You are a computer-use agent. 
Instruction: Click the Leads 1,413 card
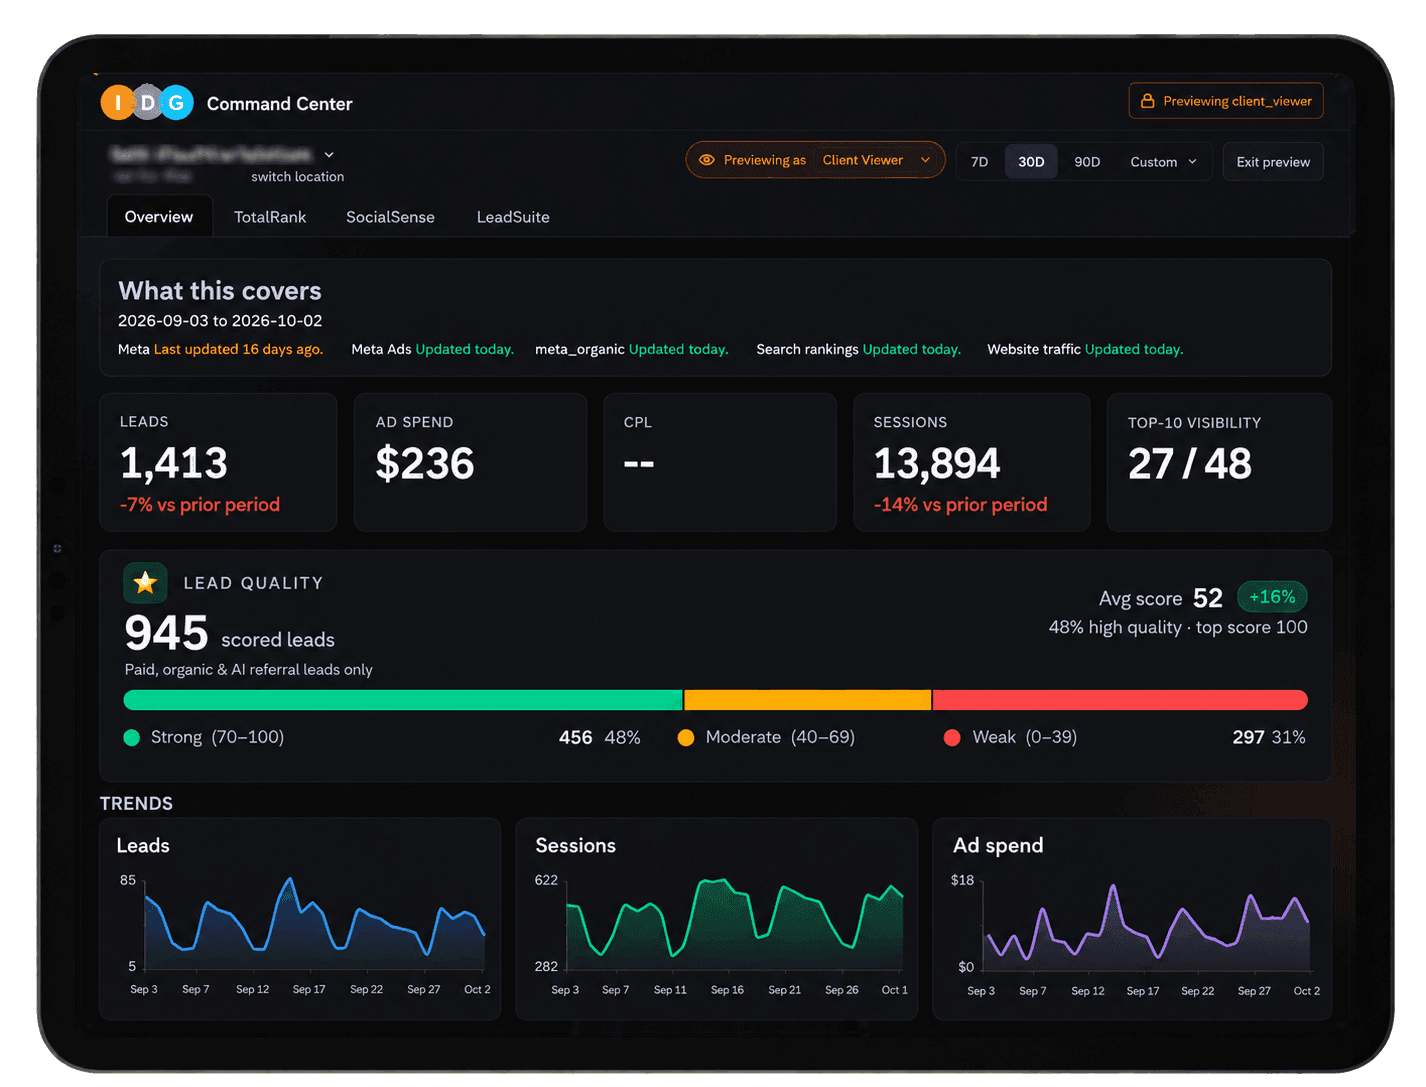pos(218,462)
